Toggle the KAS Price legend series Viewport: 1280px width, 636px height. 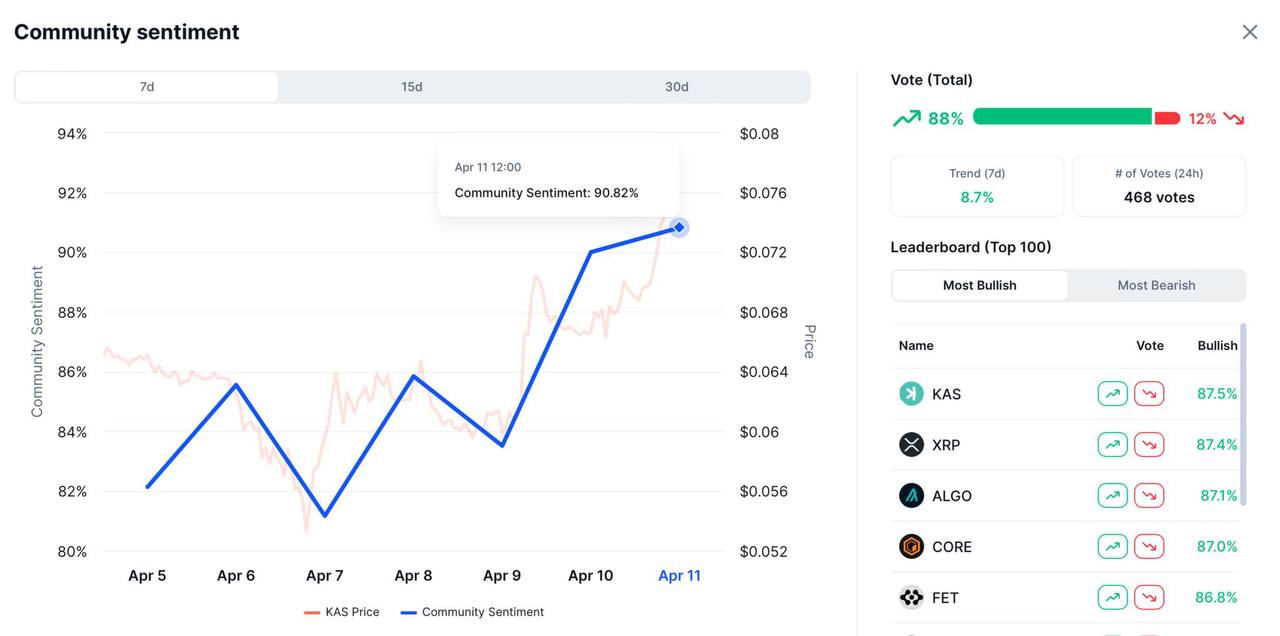(x=342, y=612)
